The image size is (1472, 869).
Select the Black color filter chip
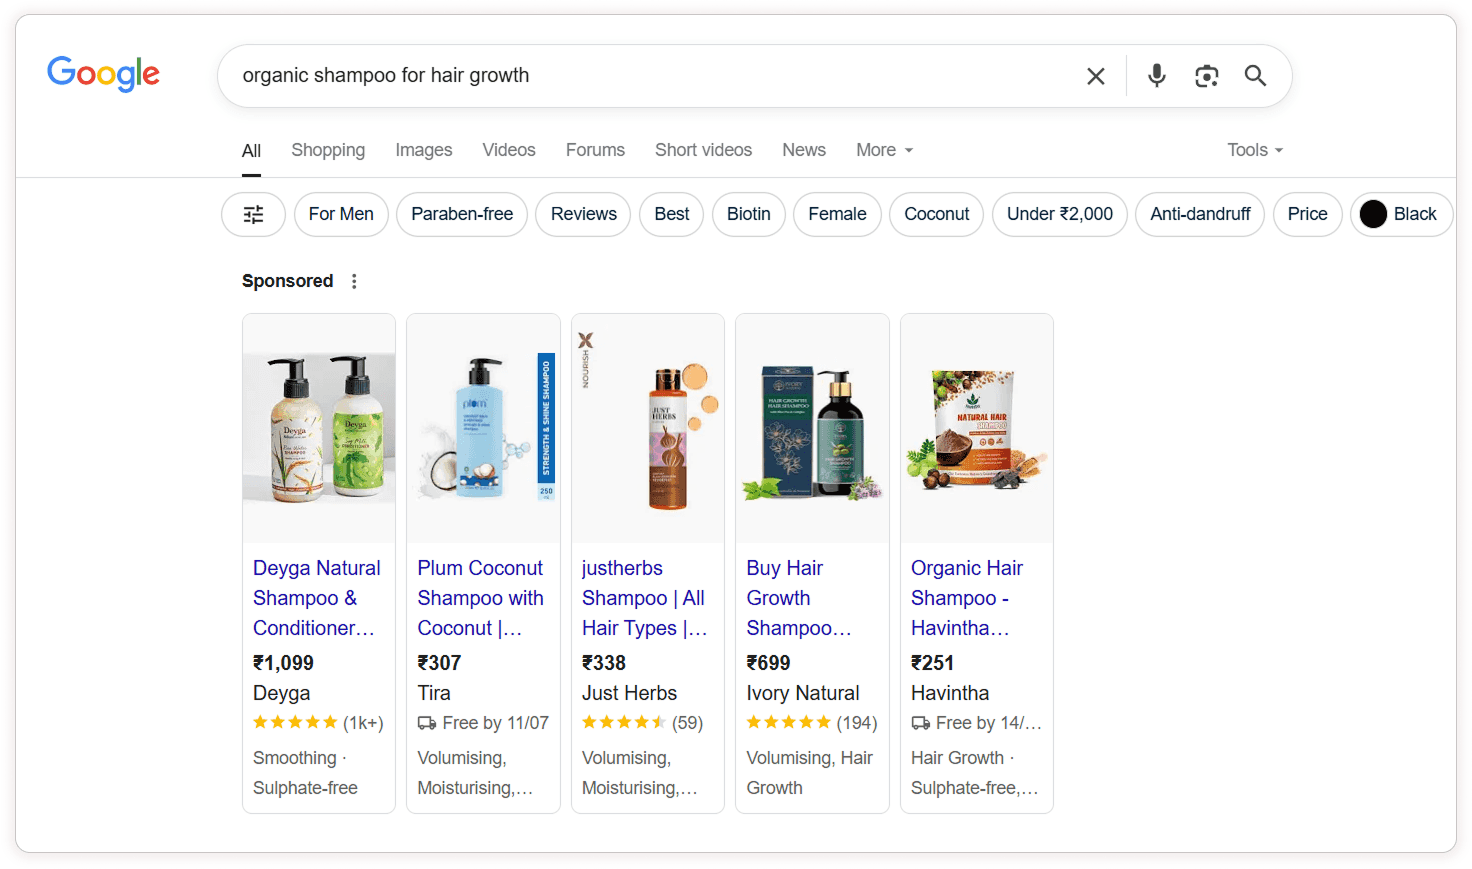1401,214
